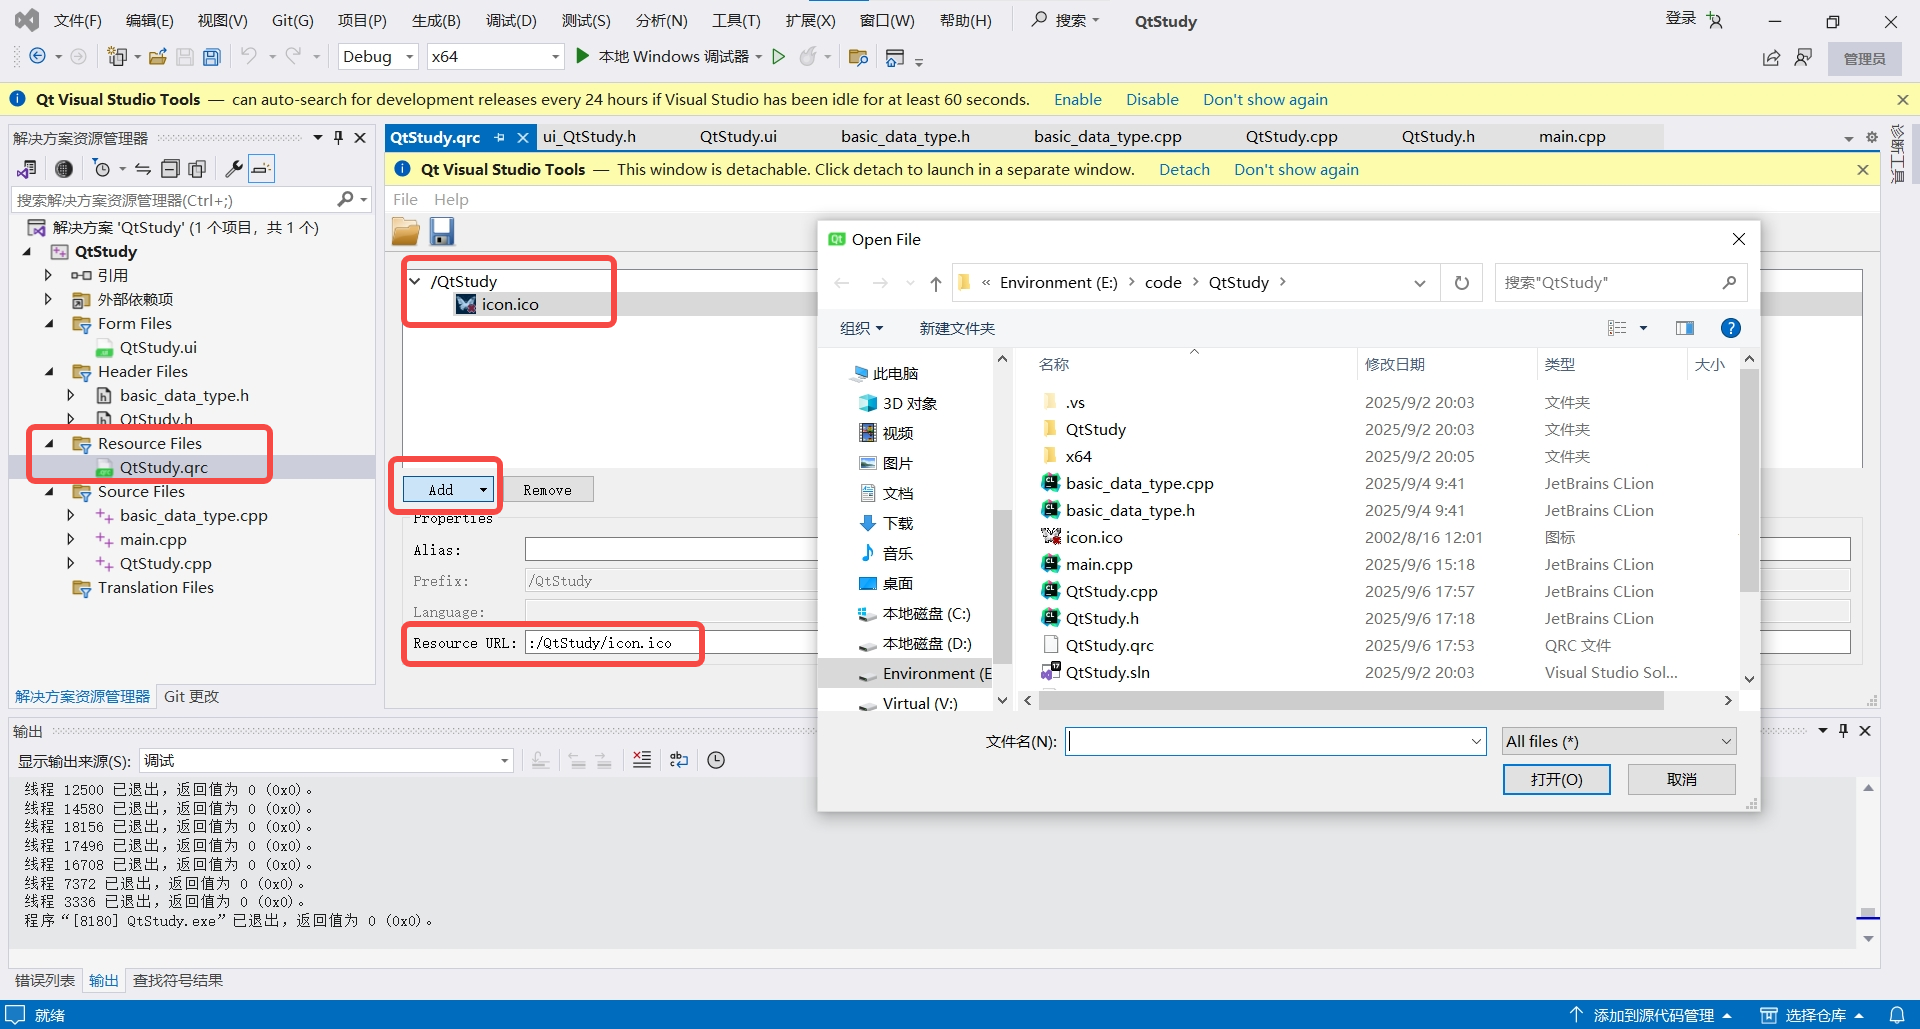This screenshot has height=1029, width=1920.
Task: Click the Show All Files icon
Action: click(197, 169)
